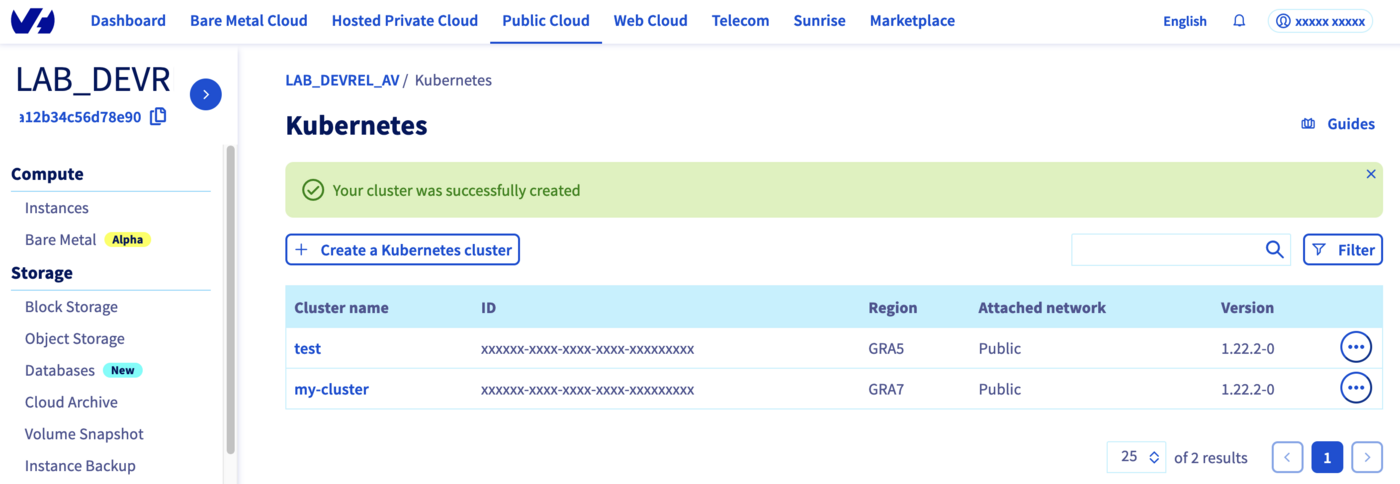Image resolution: width=1400 pixels, height=484 pixels.
Task: Open the Telecom section
Action: (741, 21)
